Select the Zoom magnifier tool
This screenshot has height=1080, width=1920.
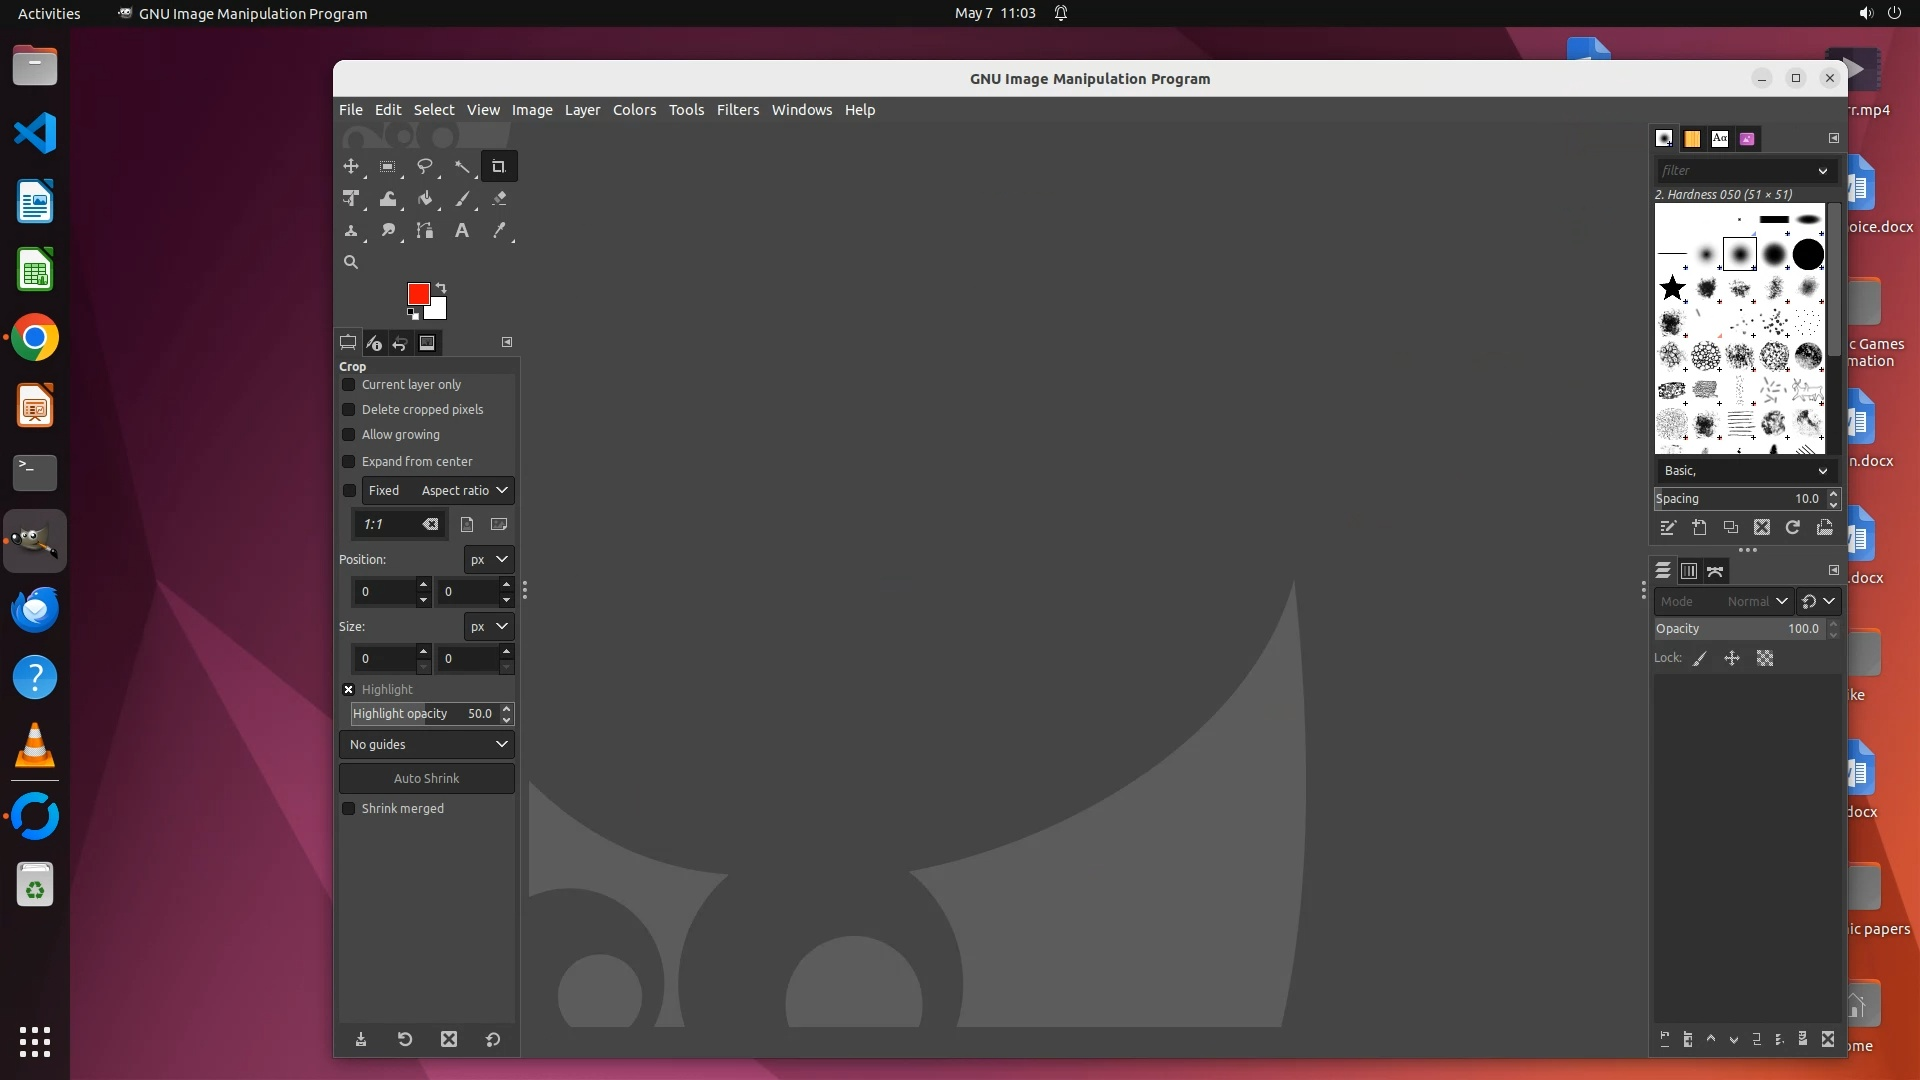[x=351, y=262]
